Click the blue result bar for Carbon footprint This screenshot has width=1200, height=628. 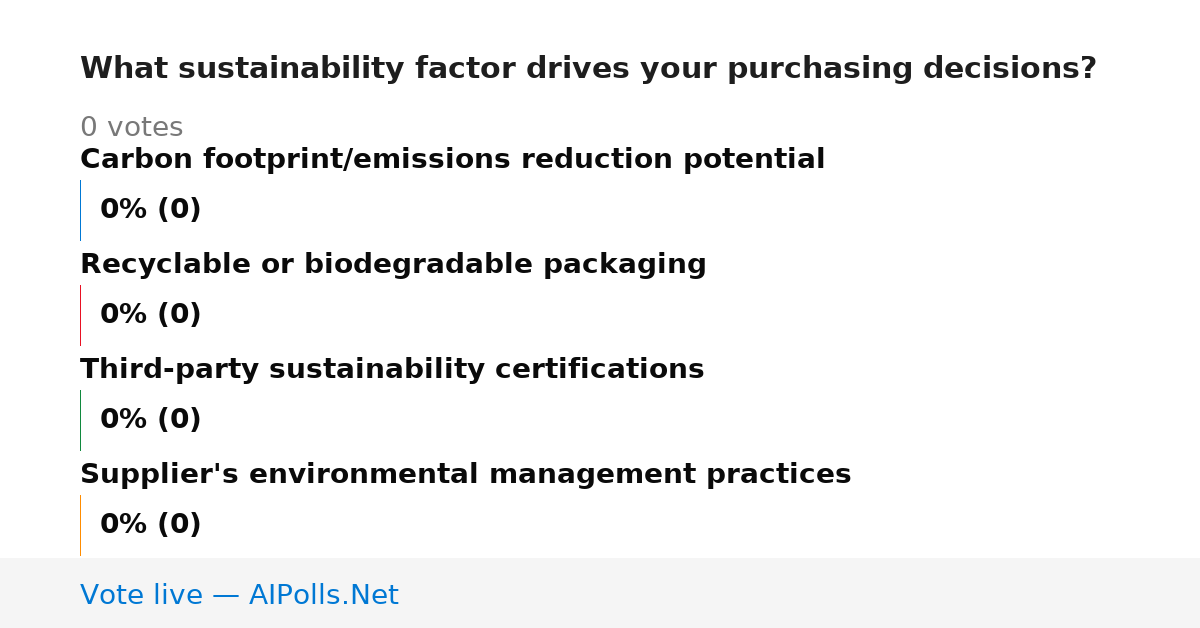pos(80,210)
